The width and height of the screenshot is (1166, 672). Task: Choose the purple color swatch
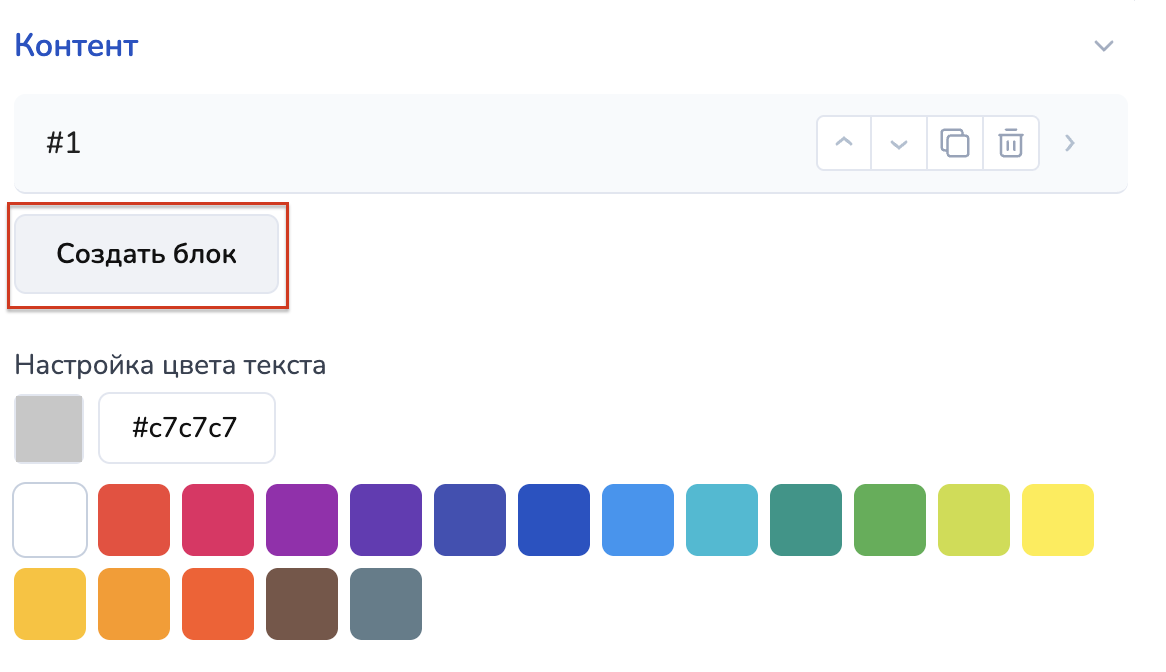point(302,520)
